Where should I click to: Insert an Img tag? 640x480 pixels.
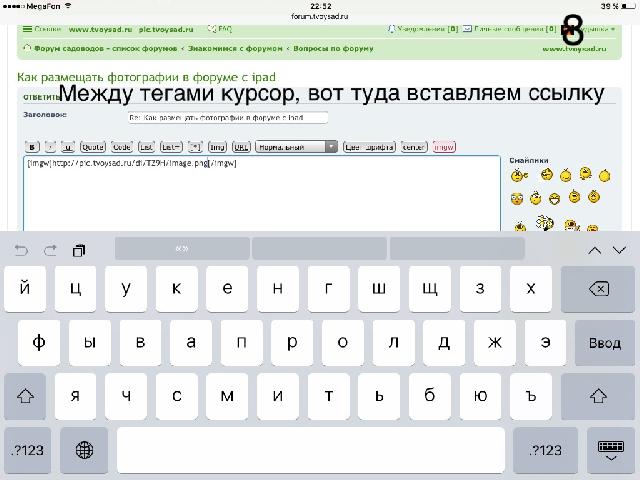[x=217, y=147]
